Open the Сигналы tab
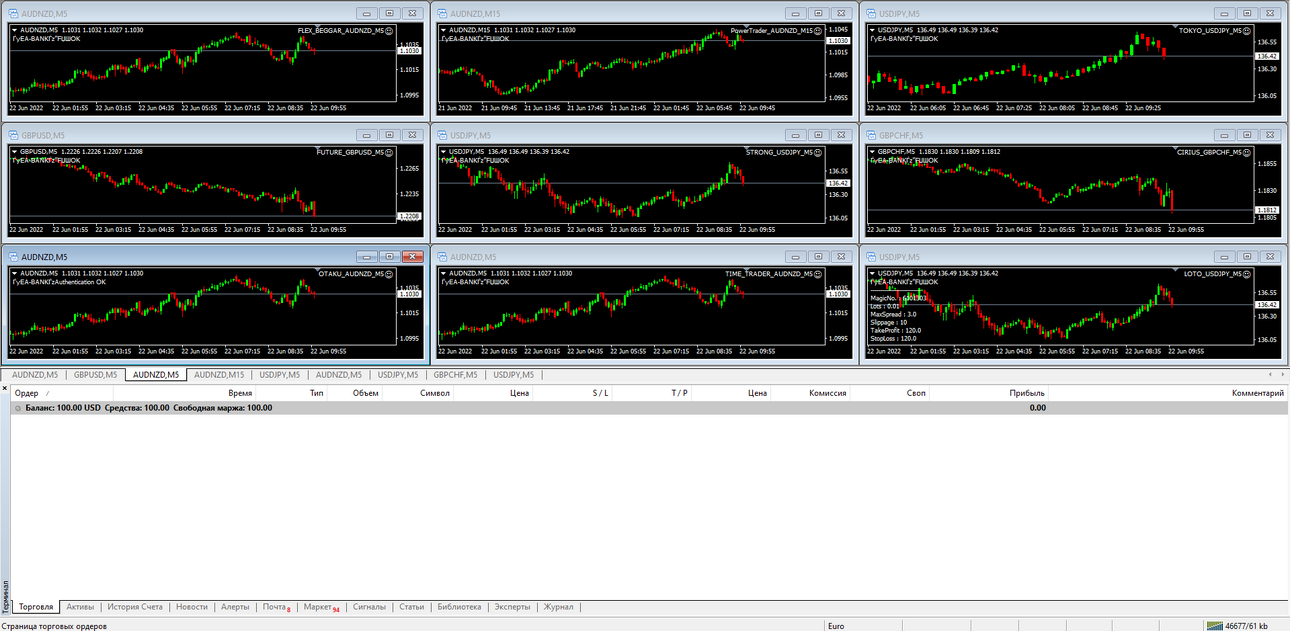The image size is (1290, 631). click(369, 607)
